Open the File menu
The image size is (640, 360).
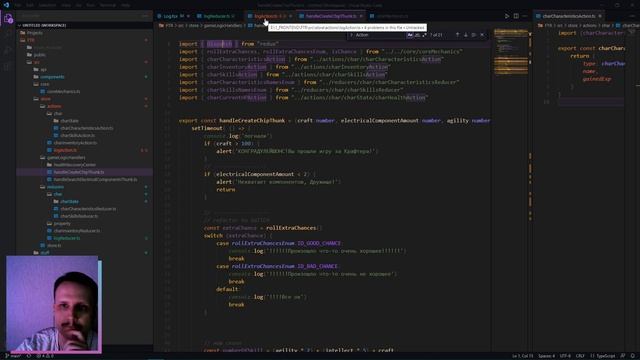(18, 5)
